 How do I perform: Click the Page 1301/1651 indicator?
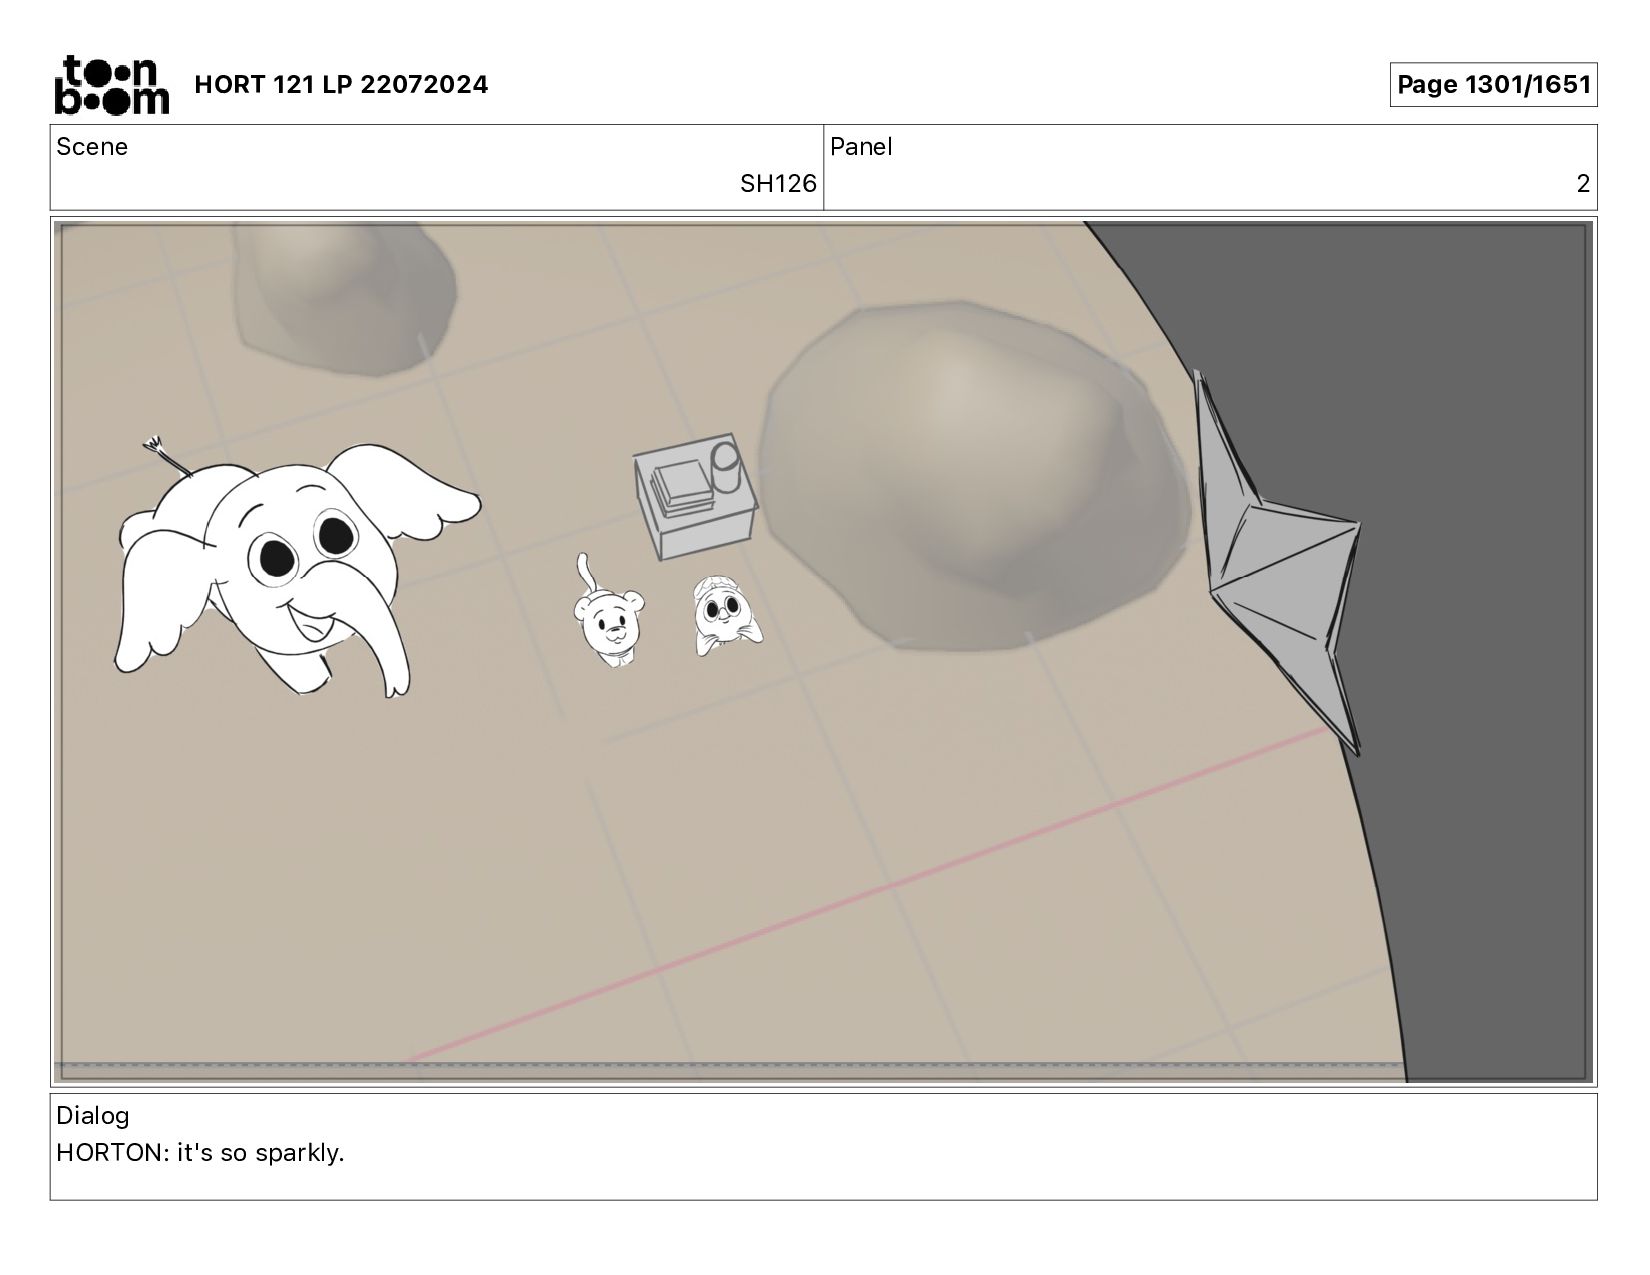(1493, 85)
